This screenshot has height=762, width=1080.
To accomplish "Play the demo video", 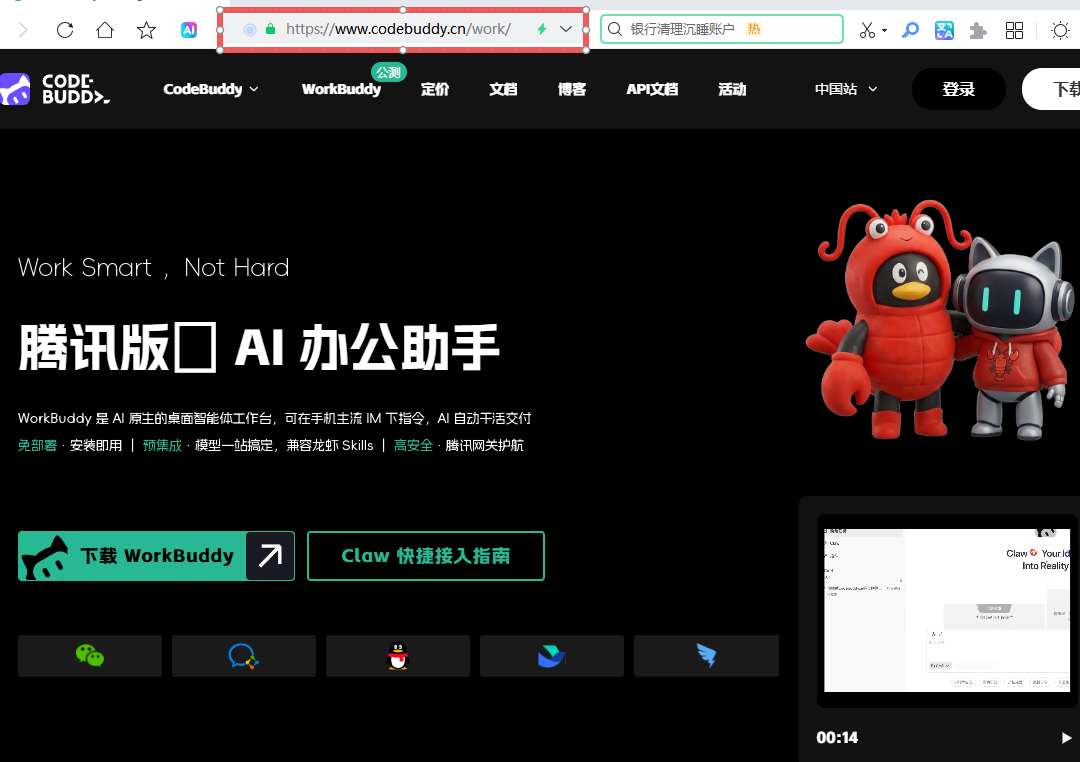I will pyautogui.click(x=1066, y=738).
